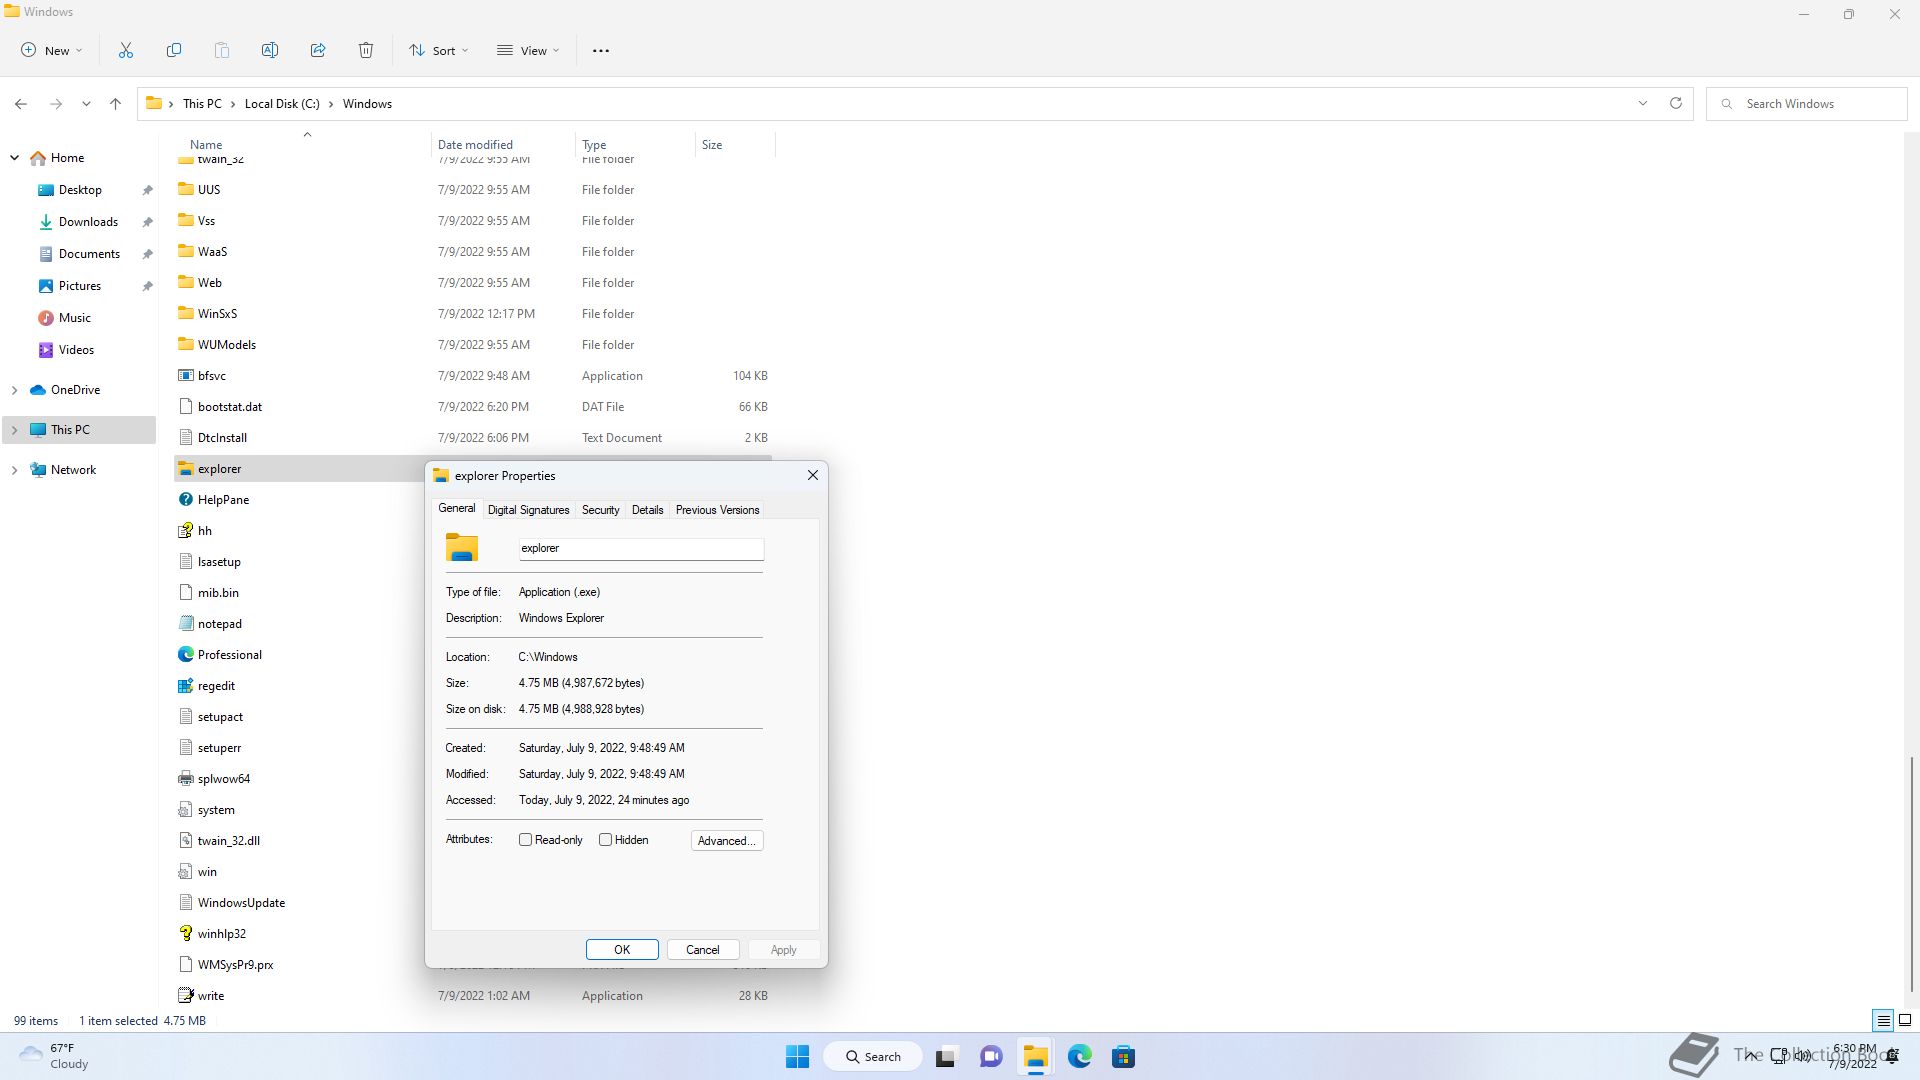
Task: Switch to the Security tab
Action: [x=600, y=510]
